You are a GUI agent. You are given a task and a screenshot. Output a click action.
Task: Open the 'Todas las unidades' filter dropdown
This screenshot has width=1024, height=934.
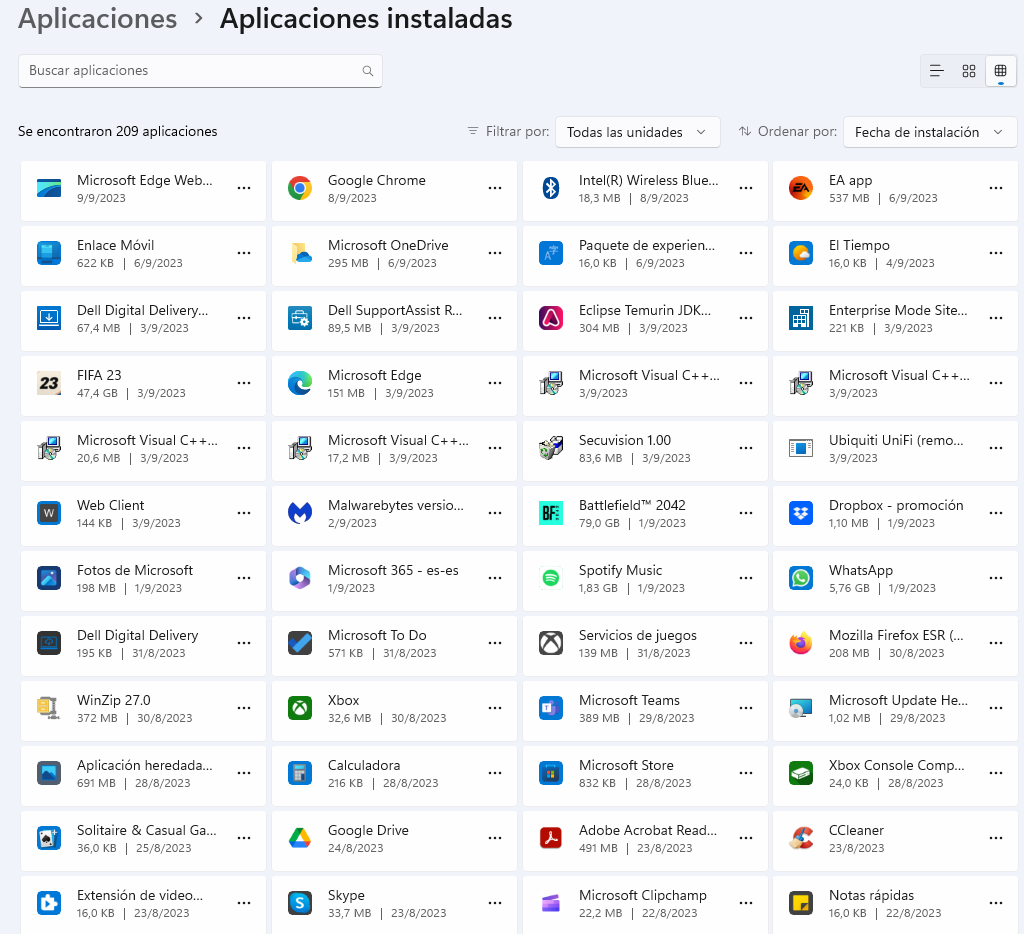(637, 132)
